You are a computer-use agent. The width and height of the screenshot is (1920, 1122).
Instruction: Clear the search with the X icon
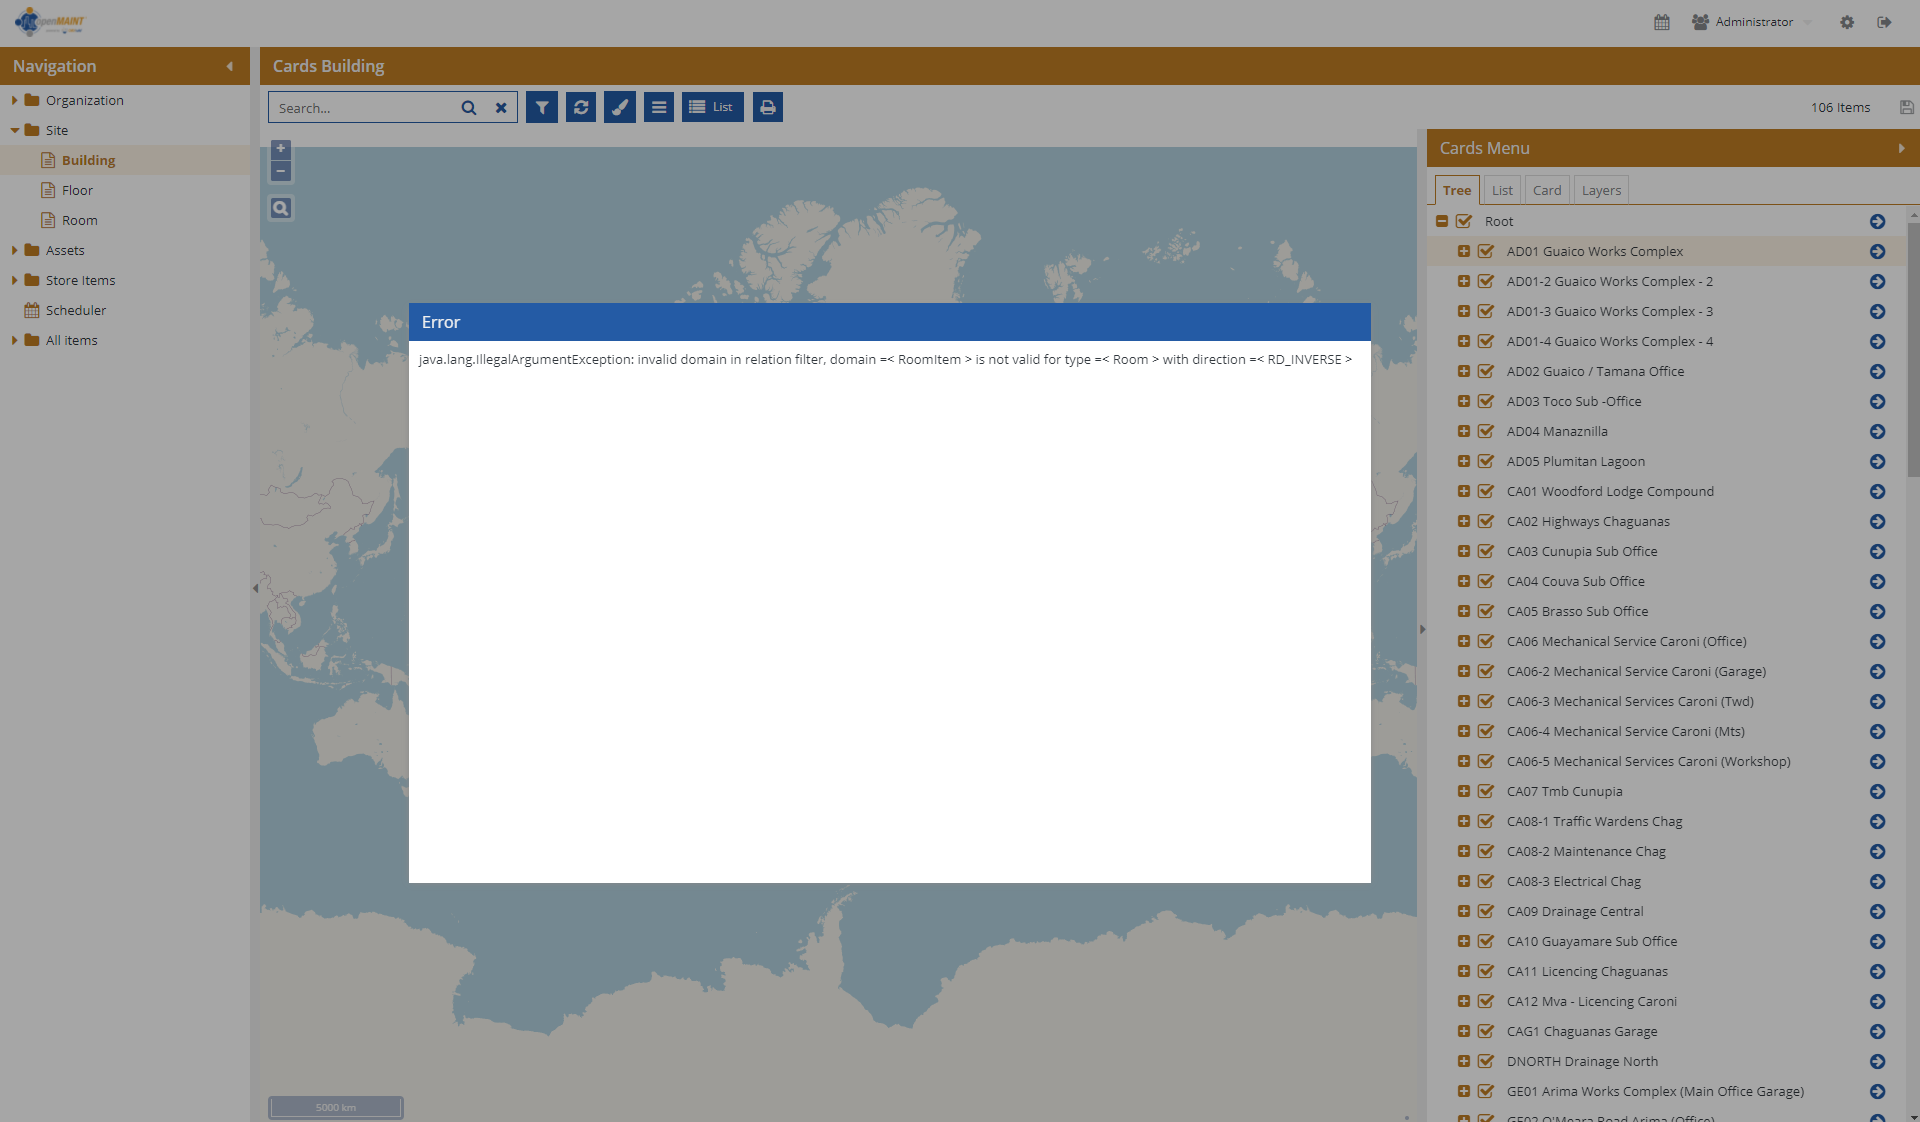pos(501,108)
